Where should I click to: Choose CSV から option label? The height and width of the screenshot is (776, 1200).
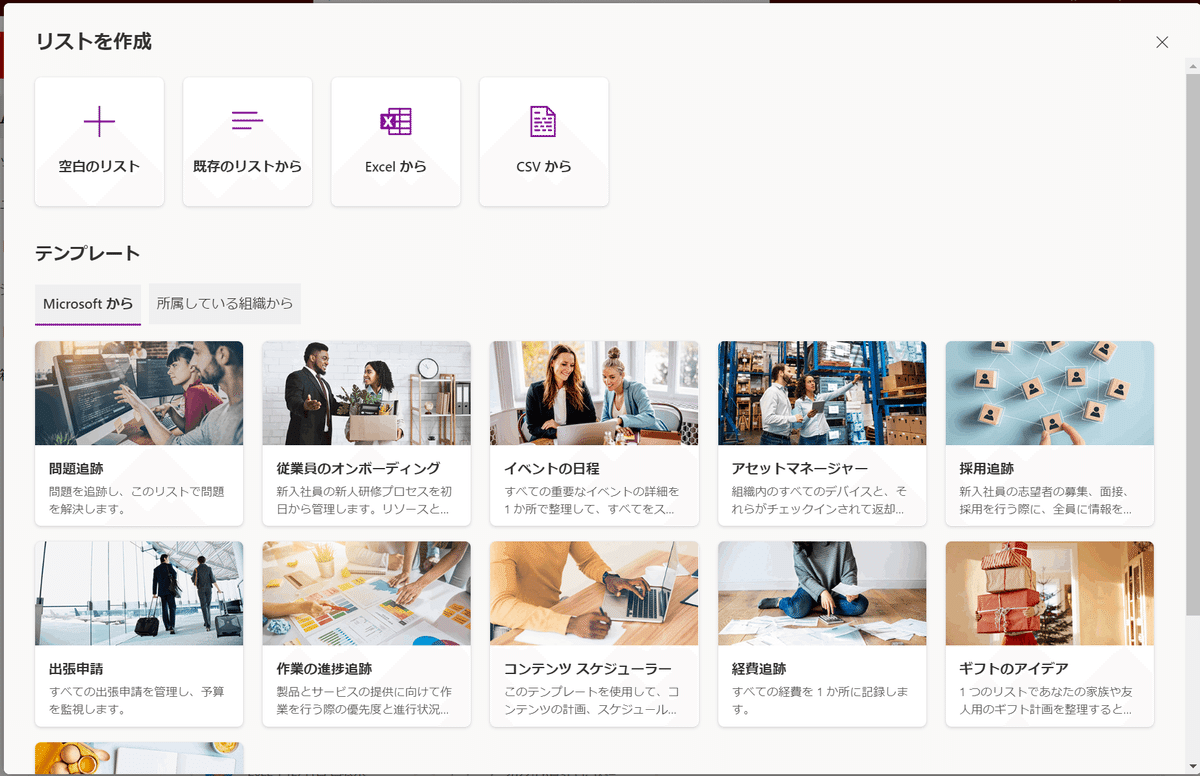544,167
